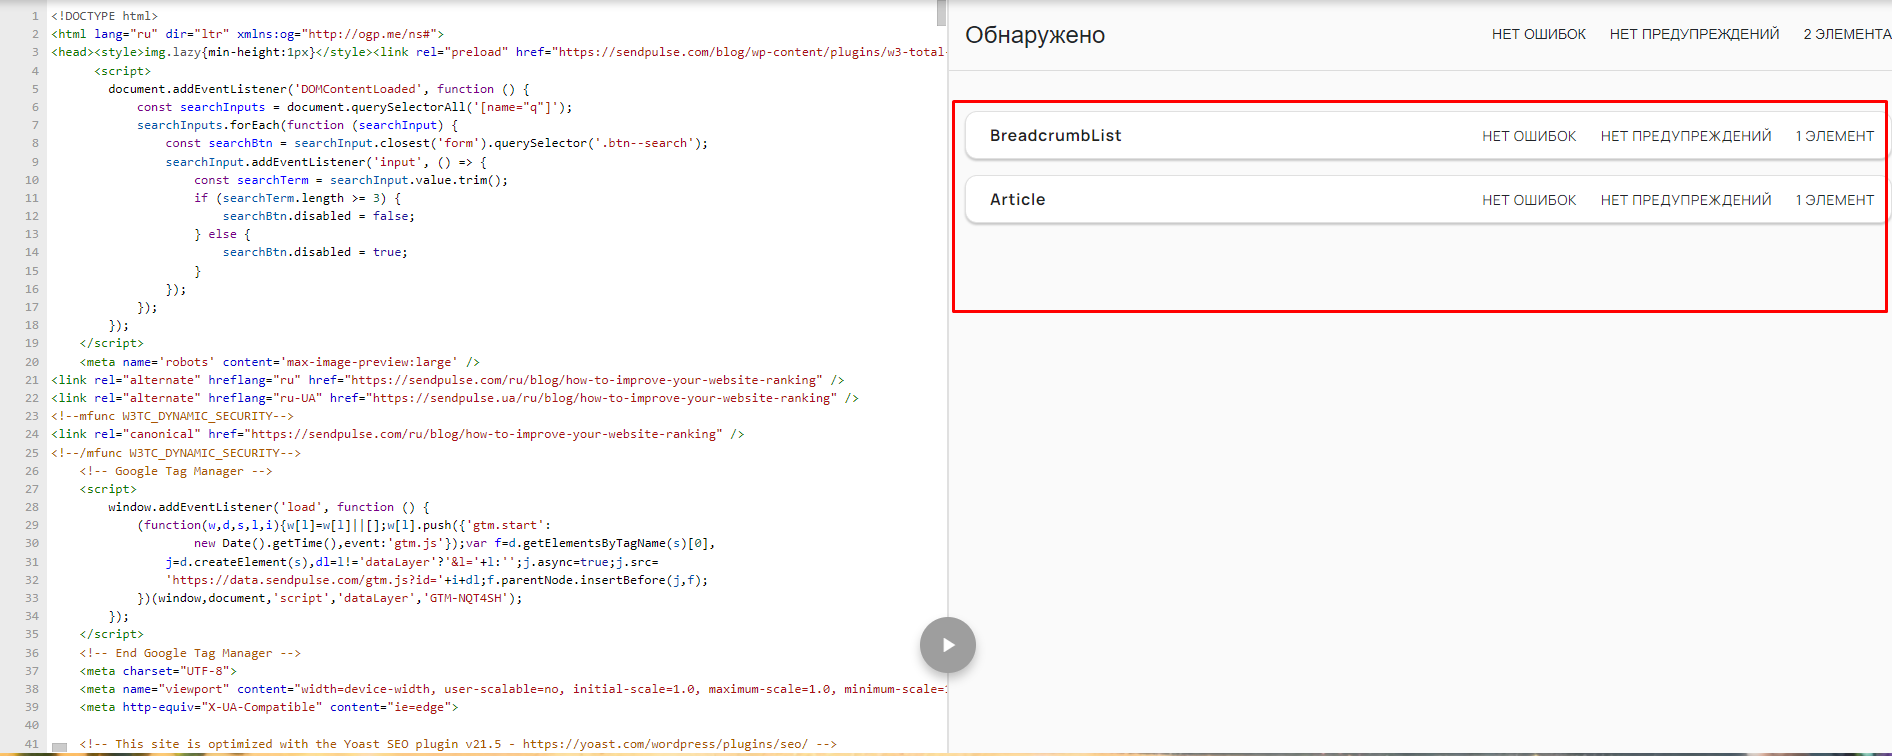Click '1 ЭЛЕМЕНТ' in the BreadcrumbList row
This screenshot has width=1892, height=756.
1834,136
